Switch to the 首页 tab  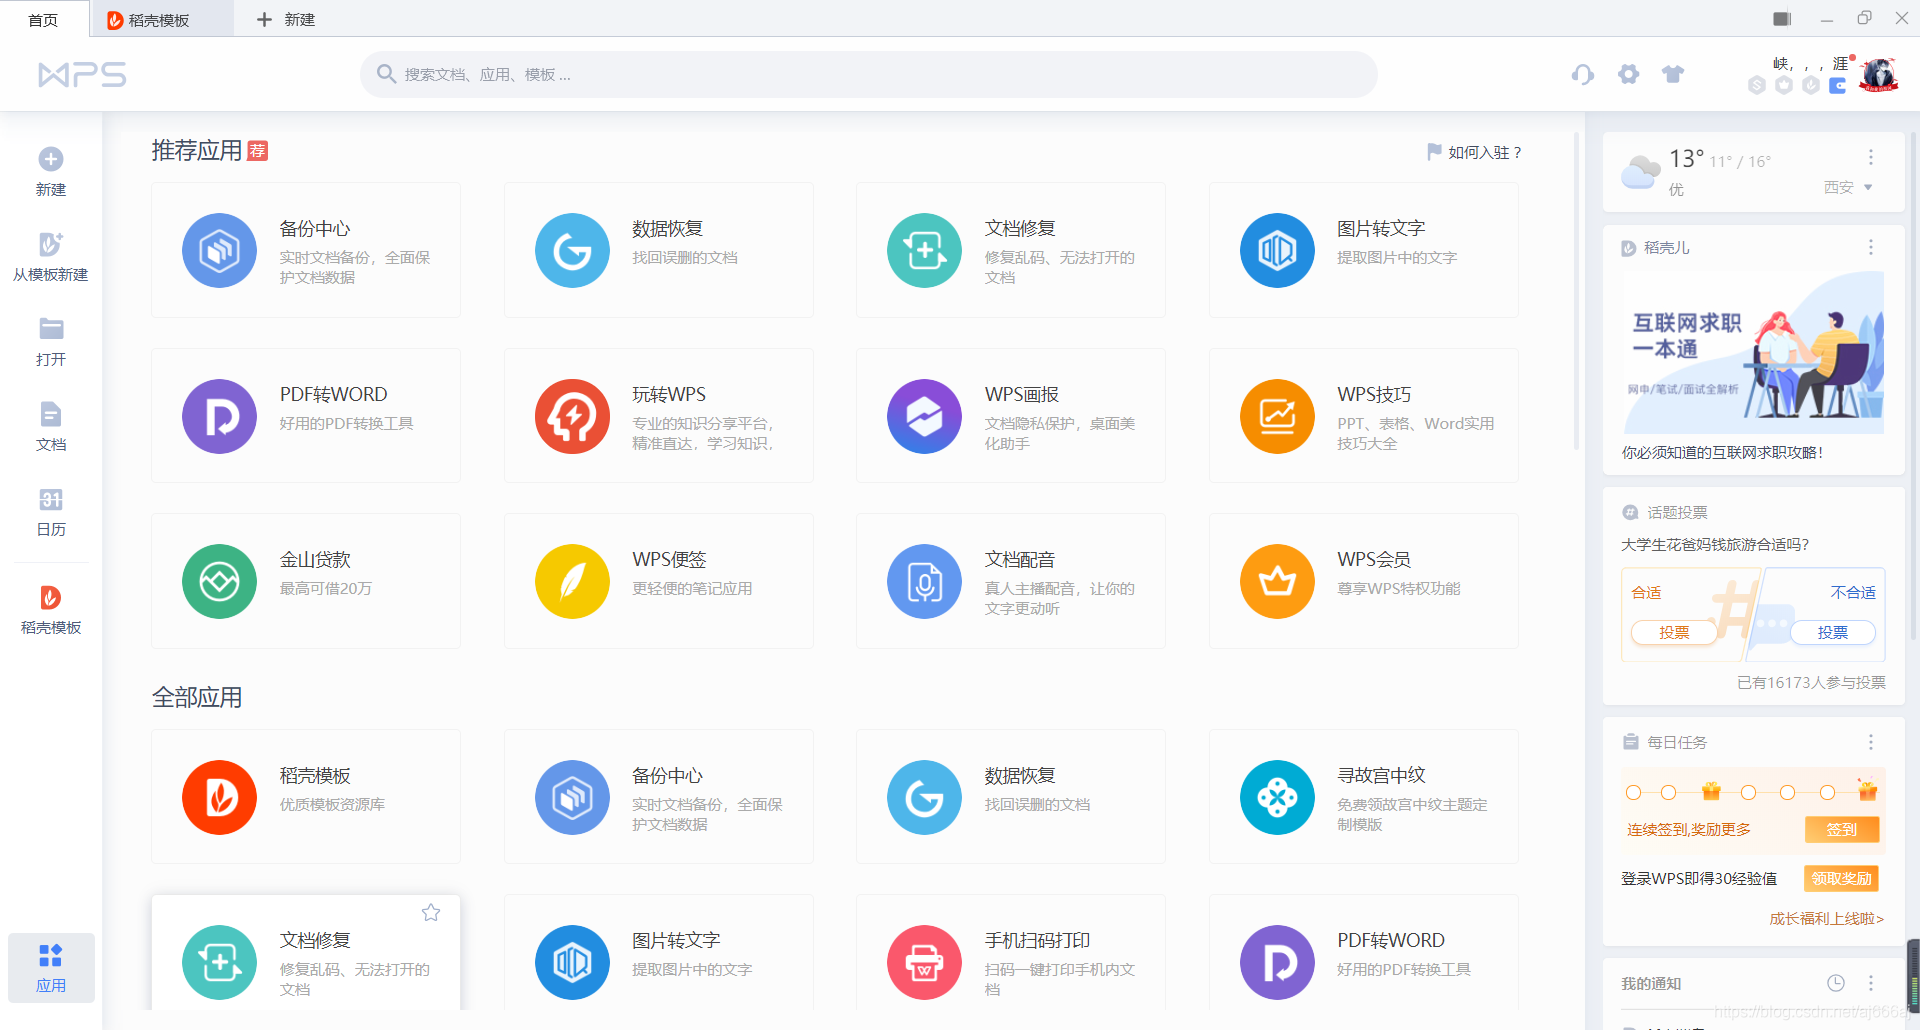tap(42, 19)
